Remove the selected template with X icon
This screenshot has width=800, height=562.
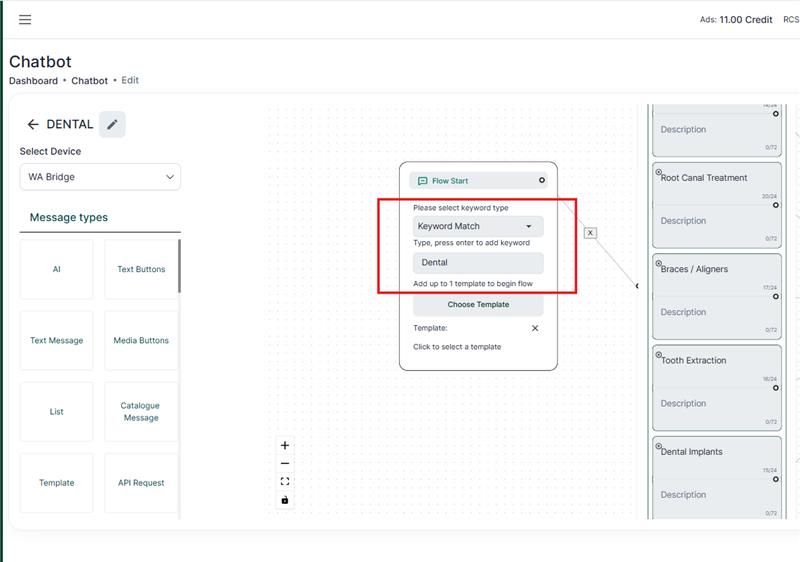(x=534, y=328)
